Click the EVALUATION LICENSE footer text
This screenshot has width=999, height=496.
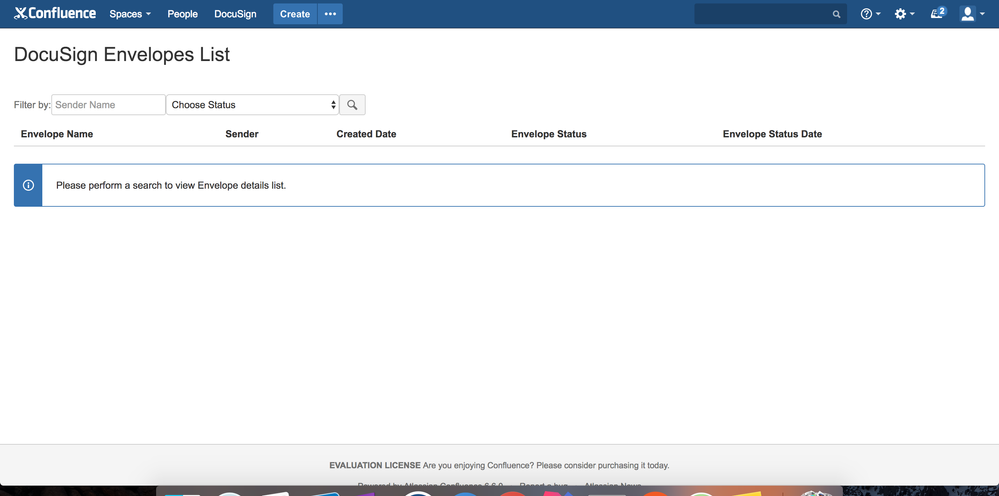(x=375, y=465)
